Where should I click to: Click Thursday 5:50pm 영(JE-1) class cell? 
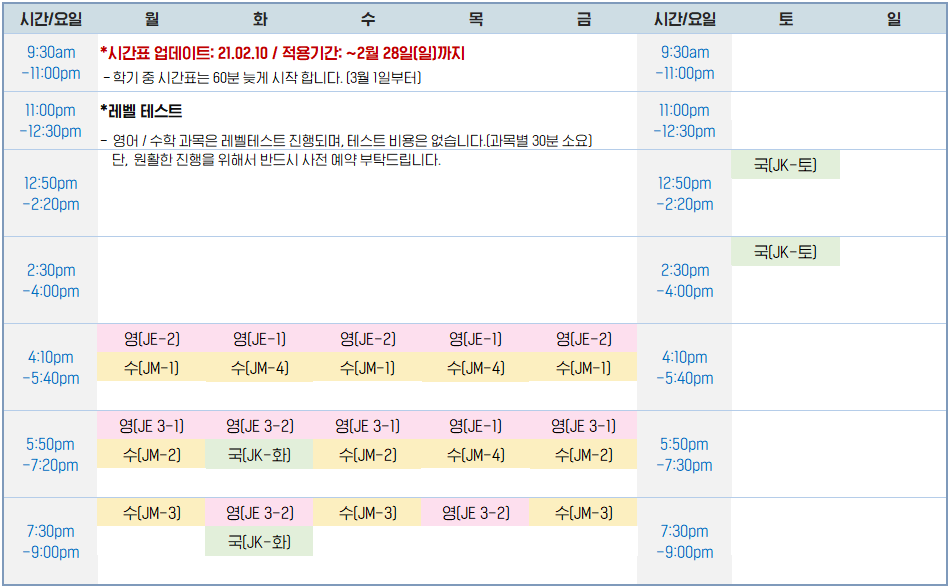(475, 426)
